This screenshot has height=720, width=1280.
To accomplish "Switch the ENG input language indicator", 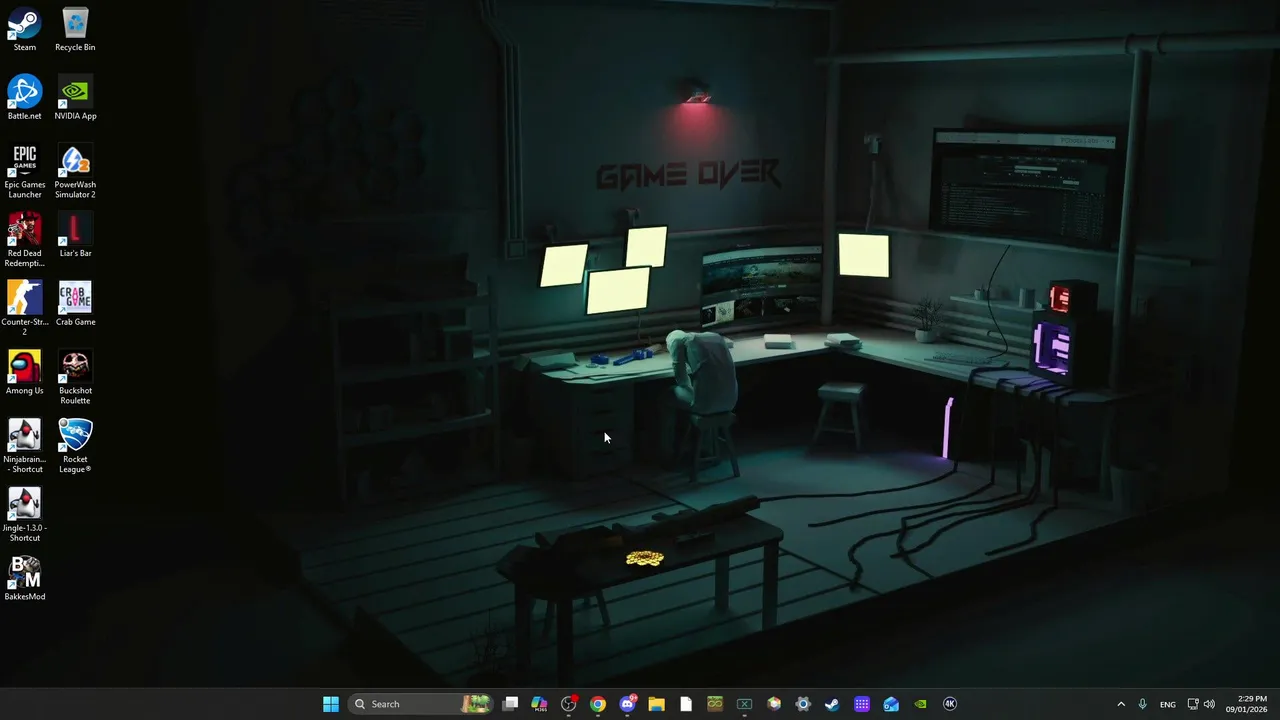I will [1168, 704].
